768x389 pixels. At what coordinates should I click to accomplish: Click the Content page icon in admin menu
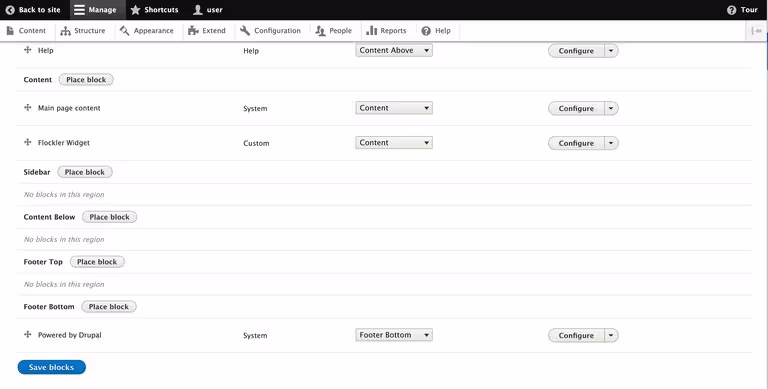click(10, 30)
